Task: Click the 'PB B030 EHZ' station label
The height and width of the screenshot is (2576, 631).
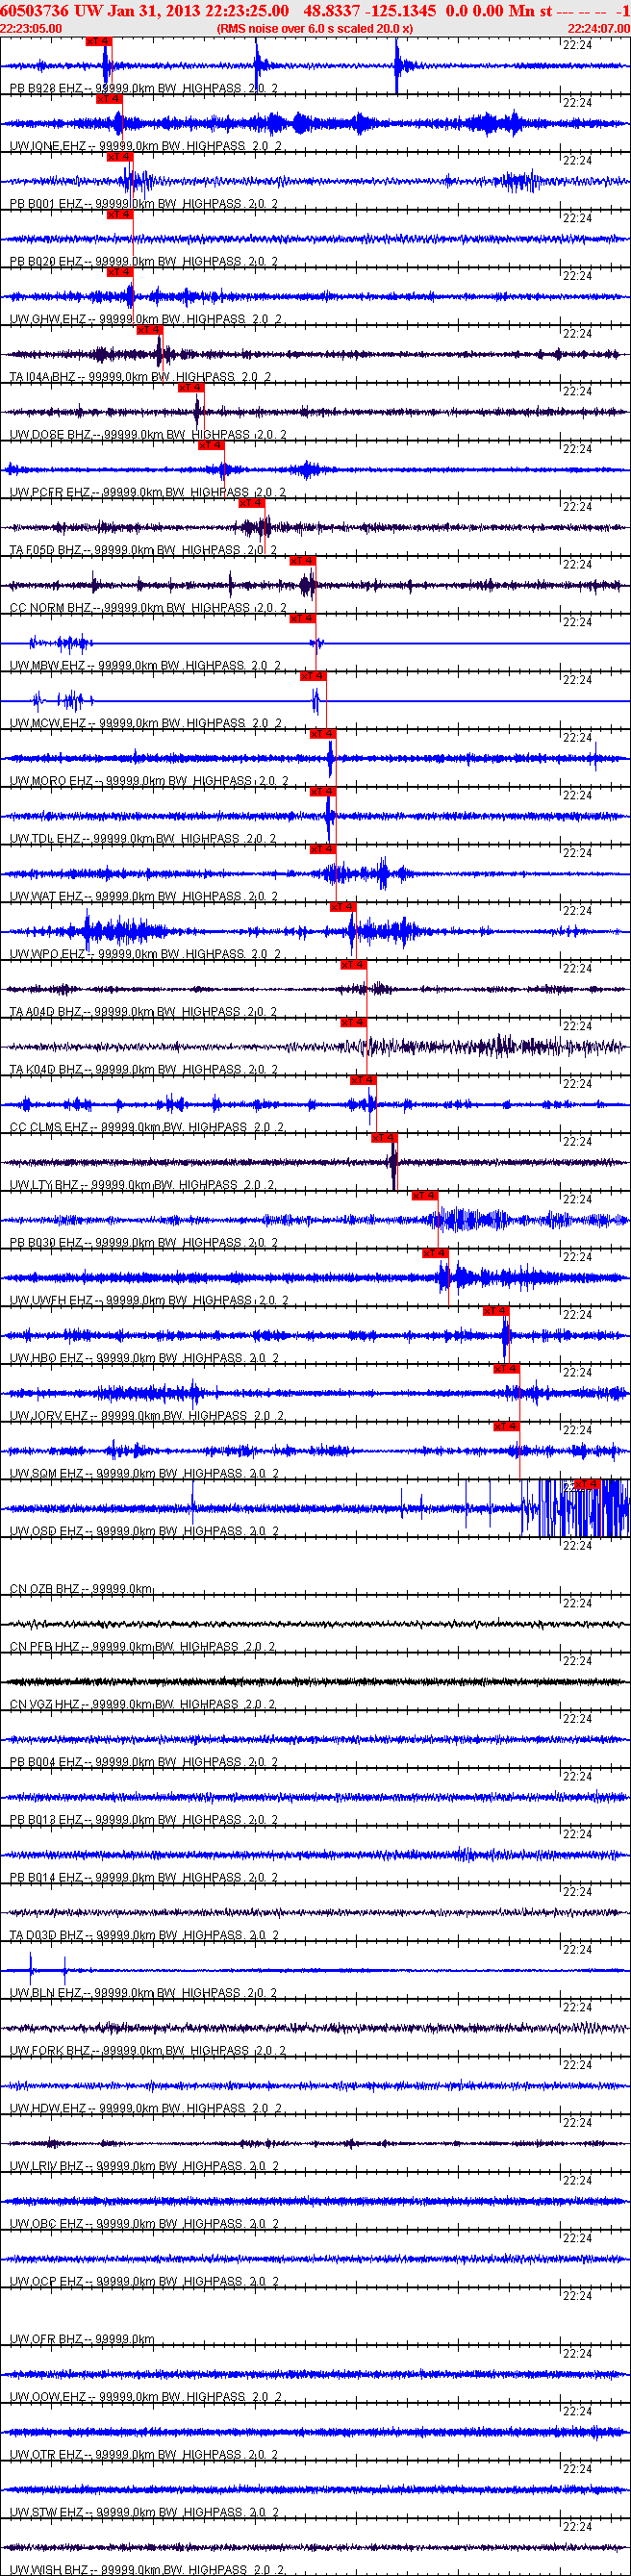Action: 47,1243
